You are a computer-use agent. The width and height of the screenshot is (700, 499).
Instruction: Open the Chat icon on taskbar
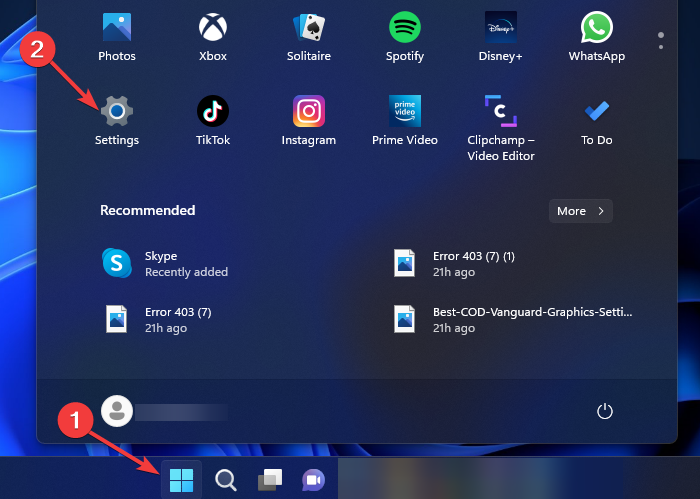click(x=313, y=480)
